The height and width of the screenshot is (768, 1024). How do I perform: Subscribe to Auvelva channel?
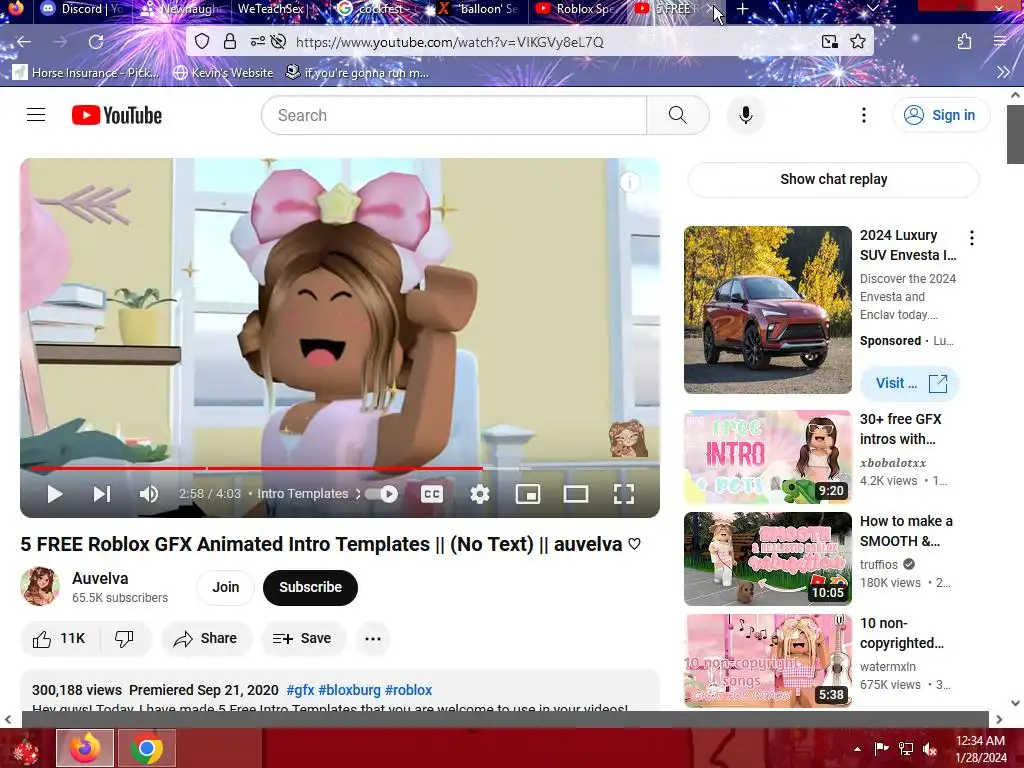pos(310,587)
